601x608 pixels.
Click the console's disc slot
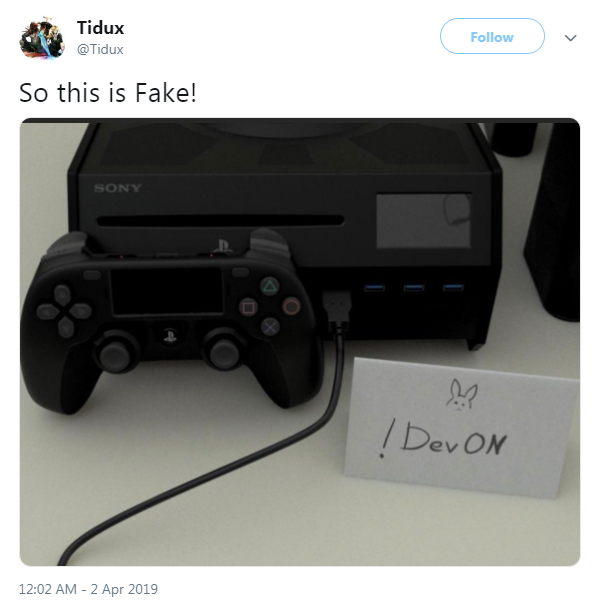[220, 221]
